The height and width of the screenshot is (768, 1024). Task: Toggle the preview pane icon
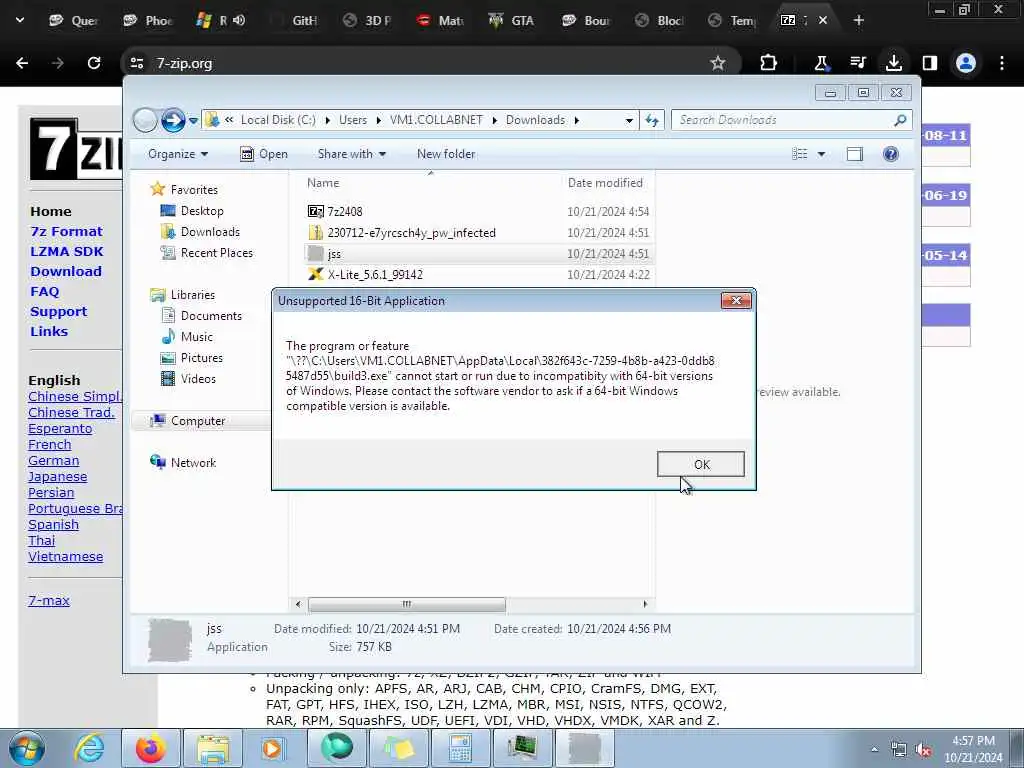click(854, 154)
